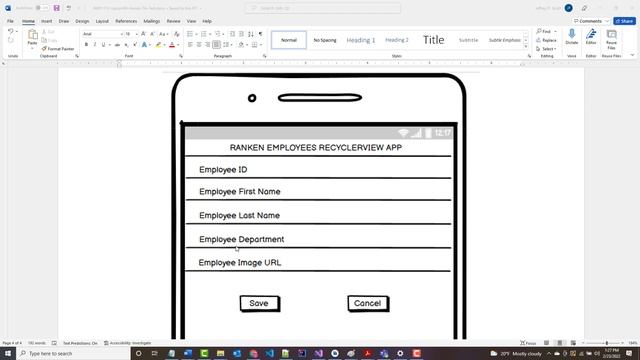Click the Shading paint bucket icon
The width and height of the screenshot is (640, 360).
pyautogui.click(x=241, y=44)
